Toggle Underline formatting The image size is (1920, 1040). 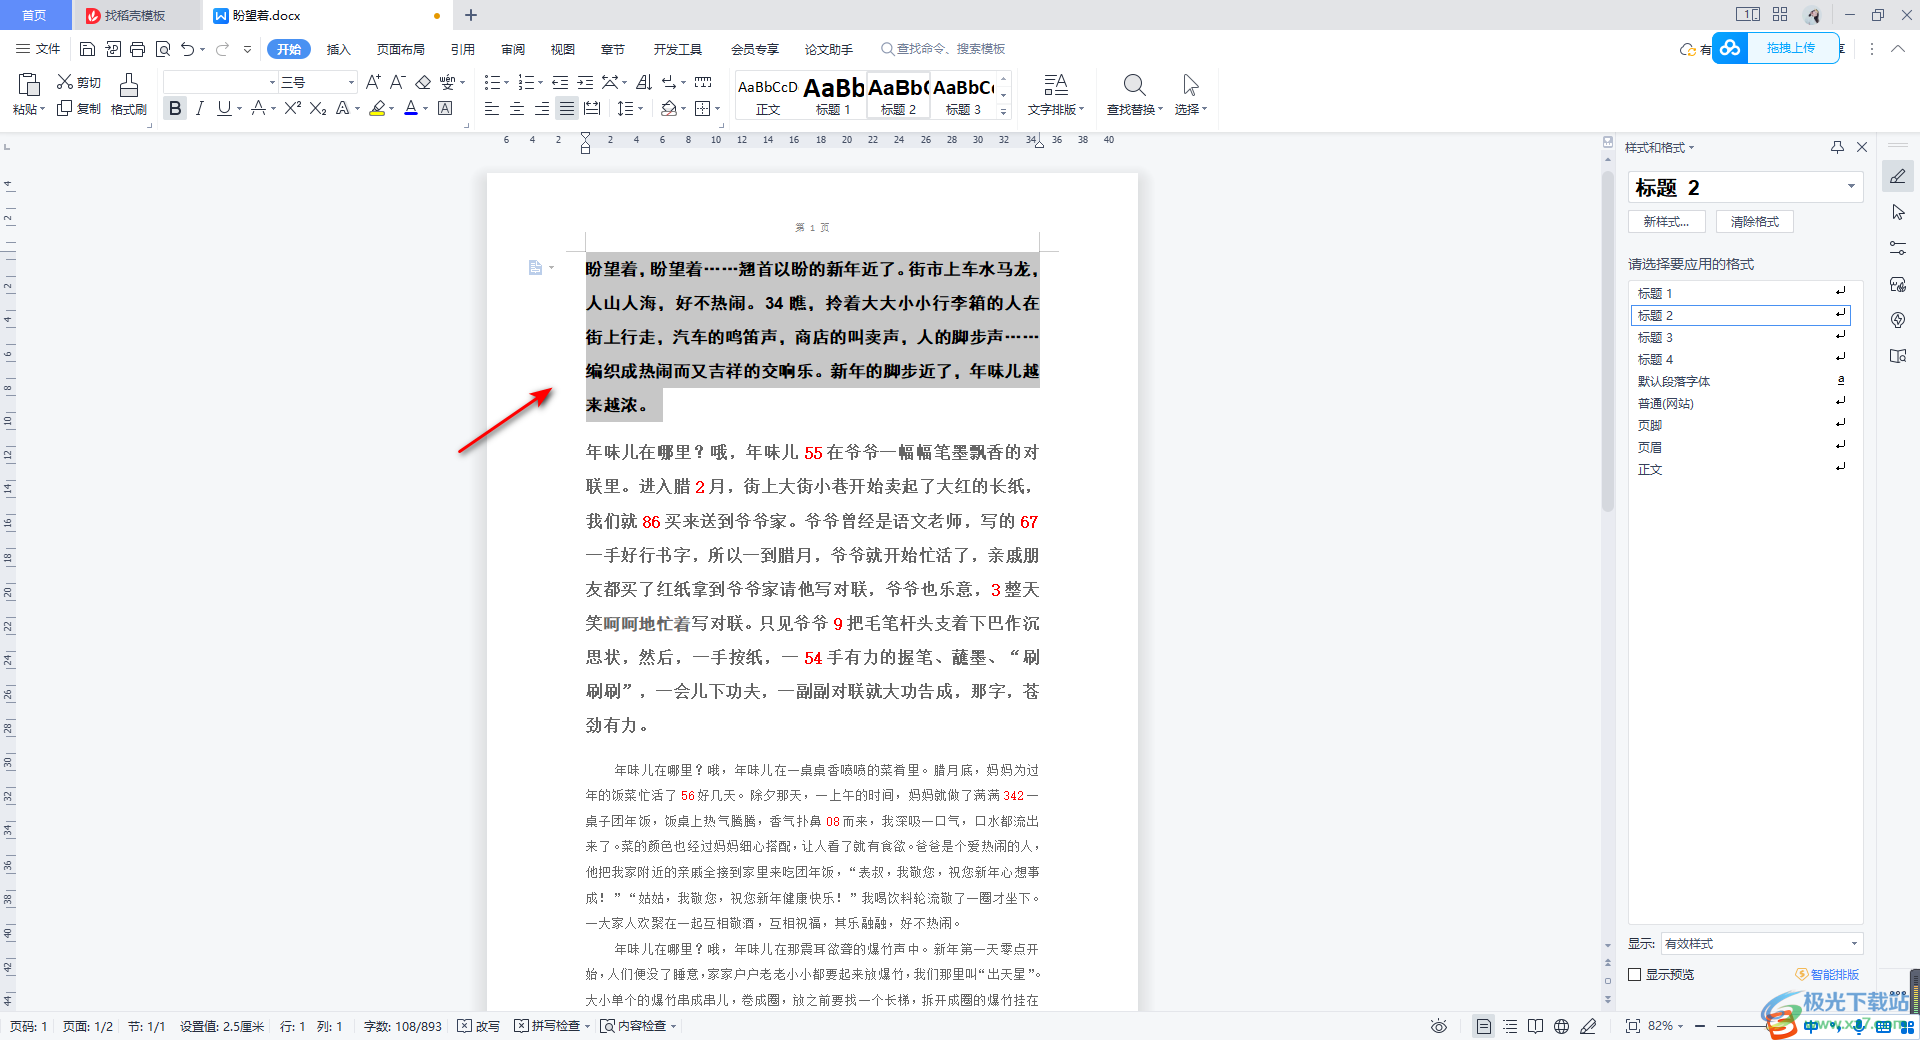coord(224,108)
